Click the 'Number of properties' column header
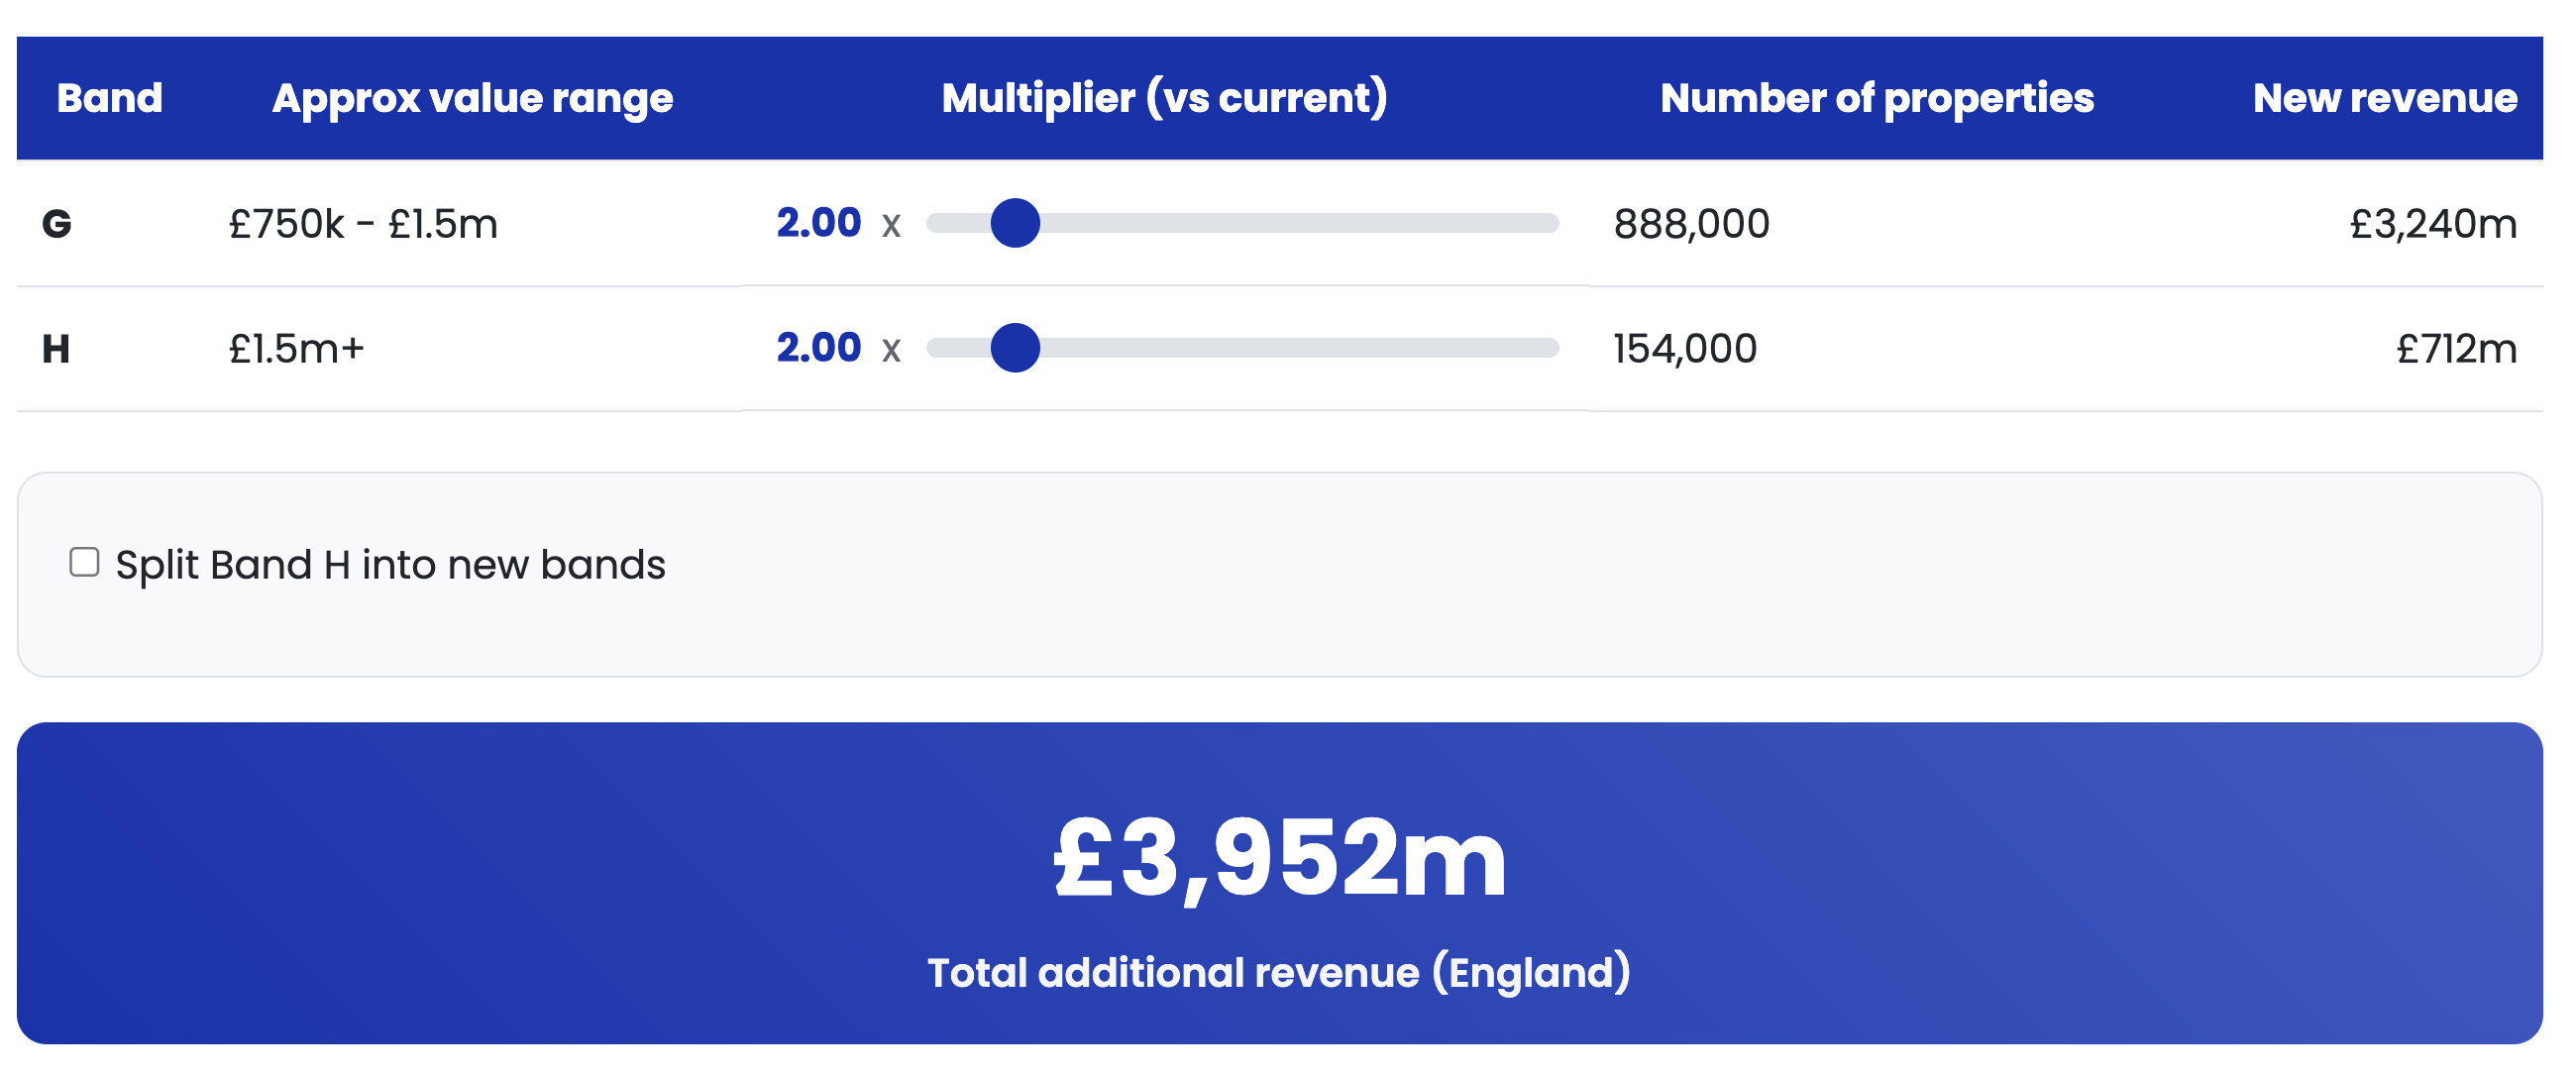This screenshot has height=1076, width=2576. coord(1876,98)
